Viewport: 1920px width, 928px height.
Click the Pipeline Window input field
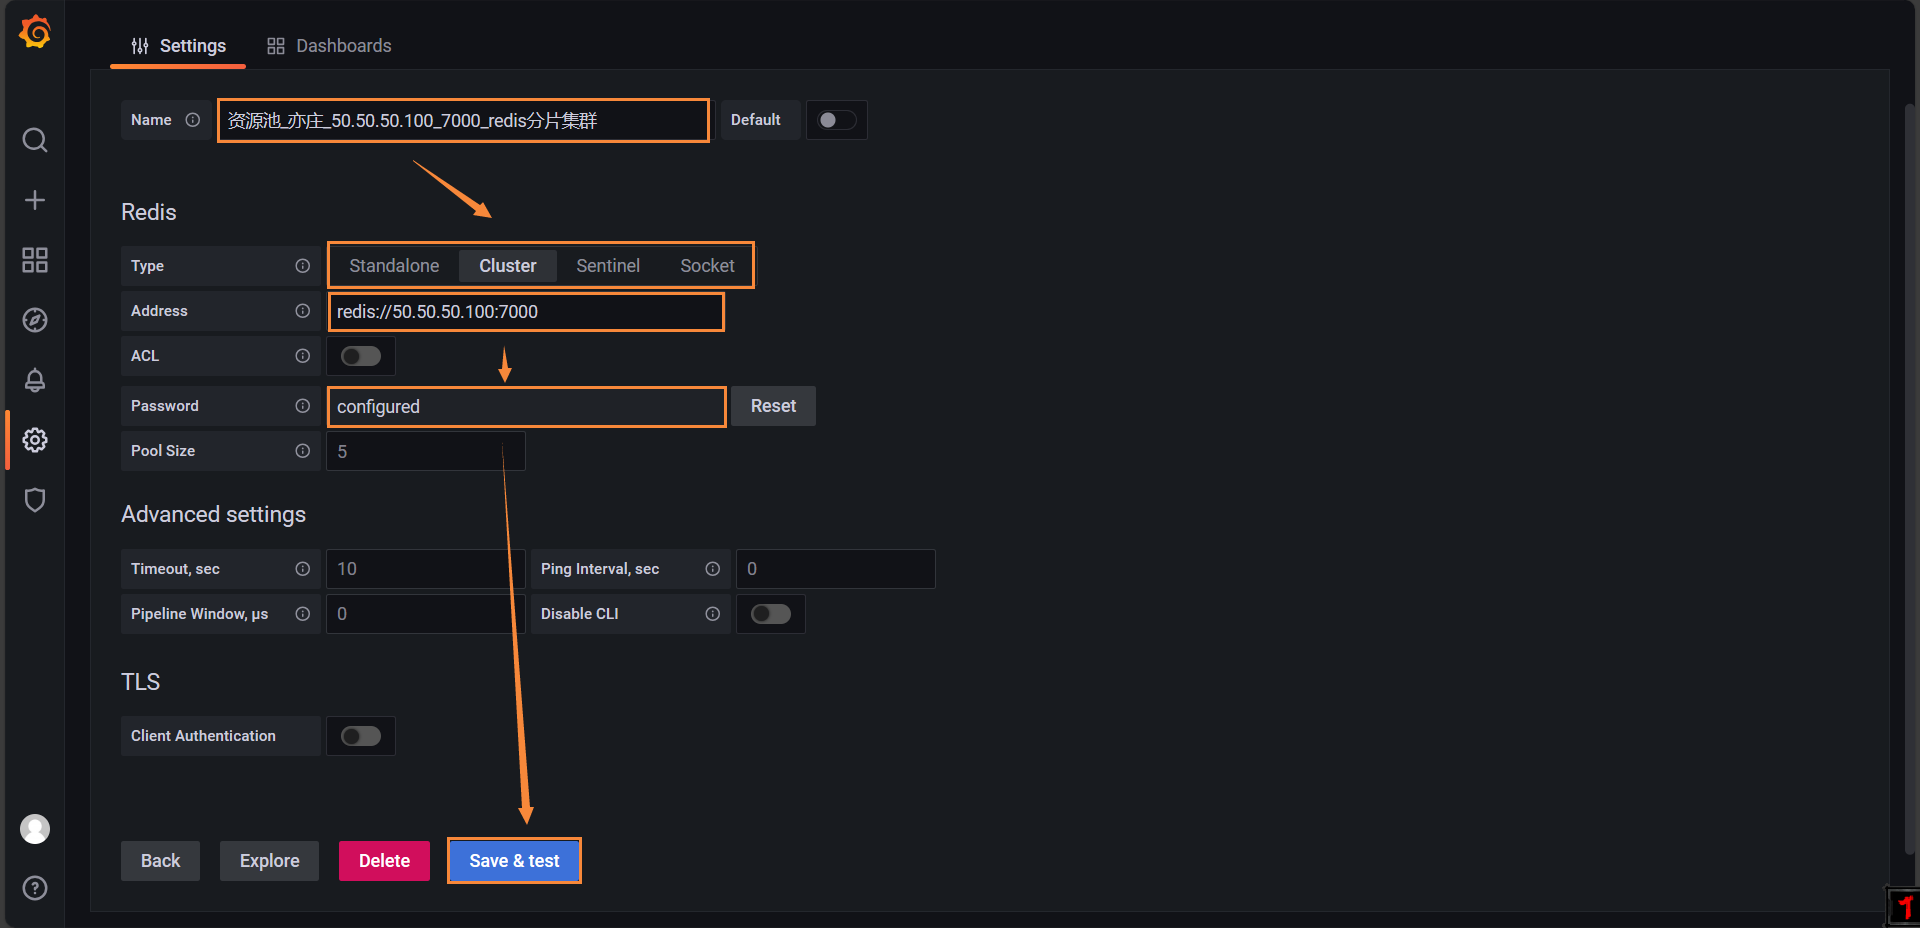pyautogui.click(x=425, y=614)
